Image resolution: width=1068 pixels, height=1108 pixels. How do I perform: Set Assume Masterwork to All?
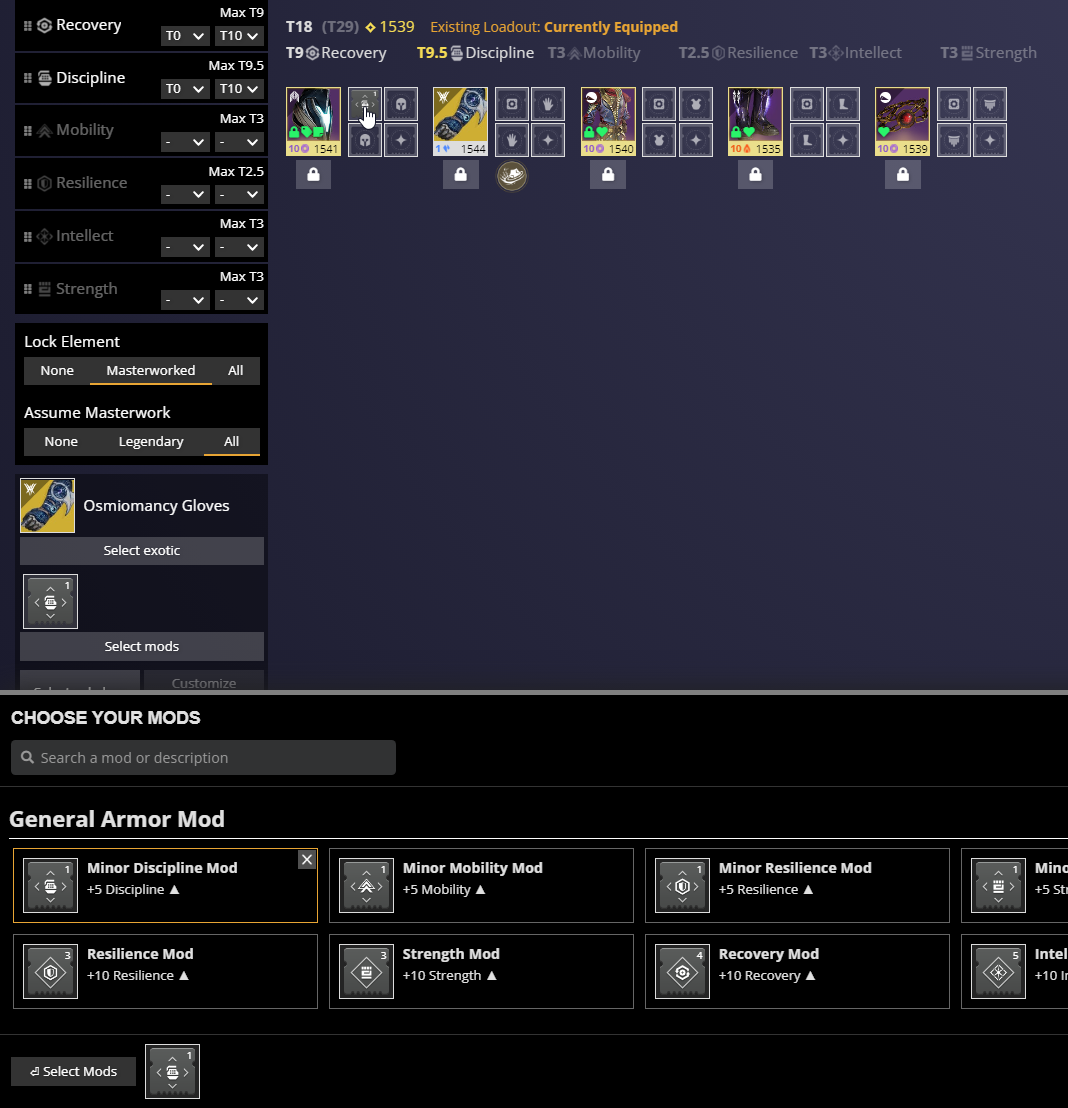pyautogui.click(x=231, y=441)
